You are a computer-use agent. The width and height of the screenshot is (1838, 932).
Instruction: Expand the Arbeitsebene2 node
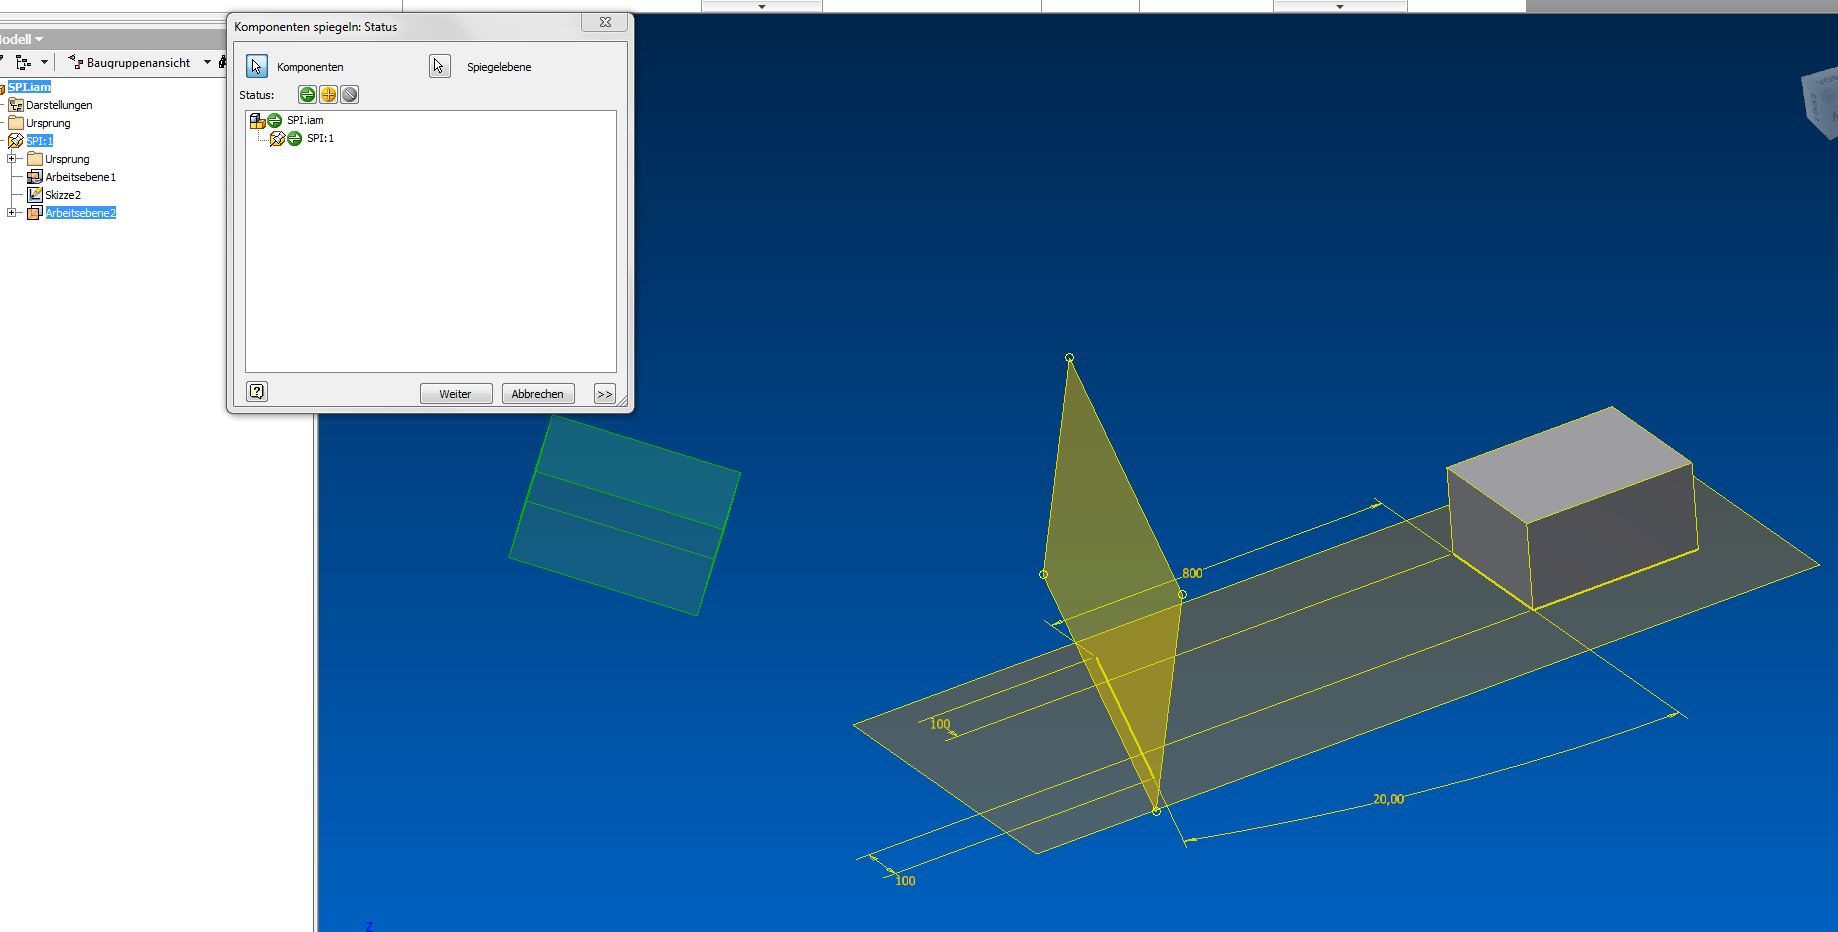pos(11,213)
